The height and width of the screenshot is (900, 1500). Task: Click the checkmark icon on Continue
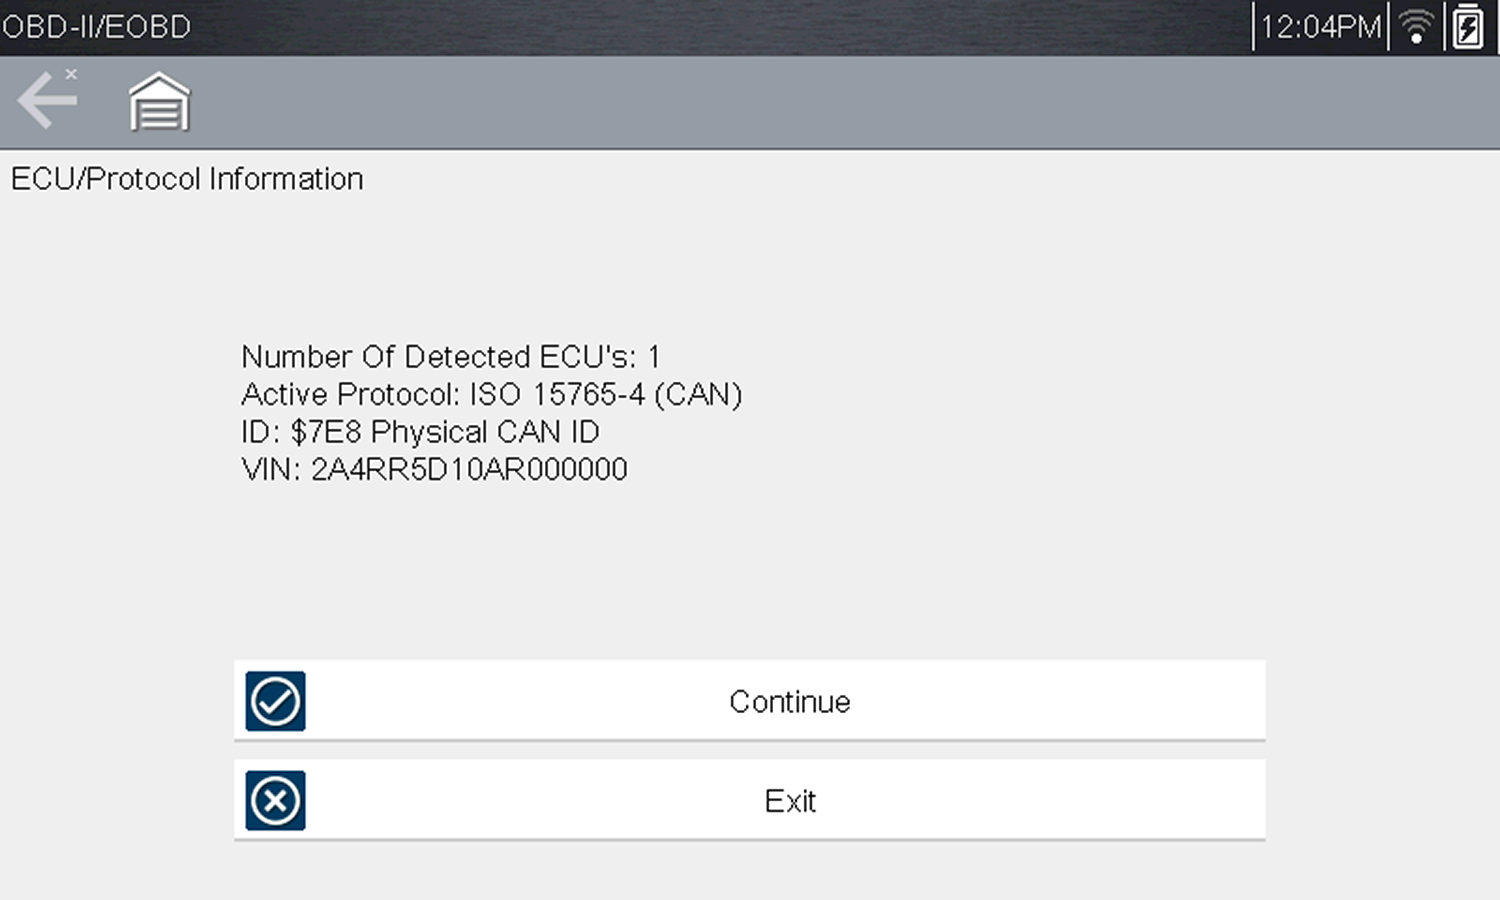[275, 701]
